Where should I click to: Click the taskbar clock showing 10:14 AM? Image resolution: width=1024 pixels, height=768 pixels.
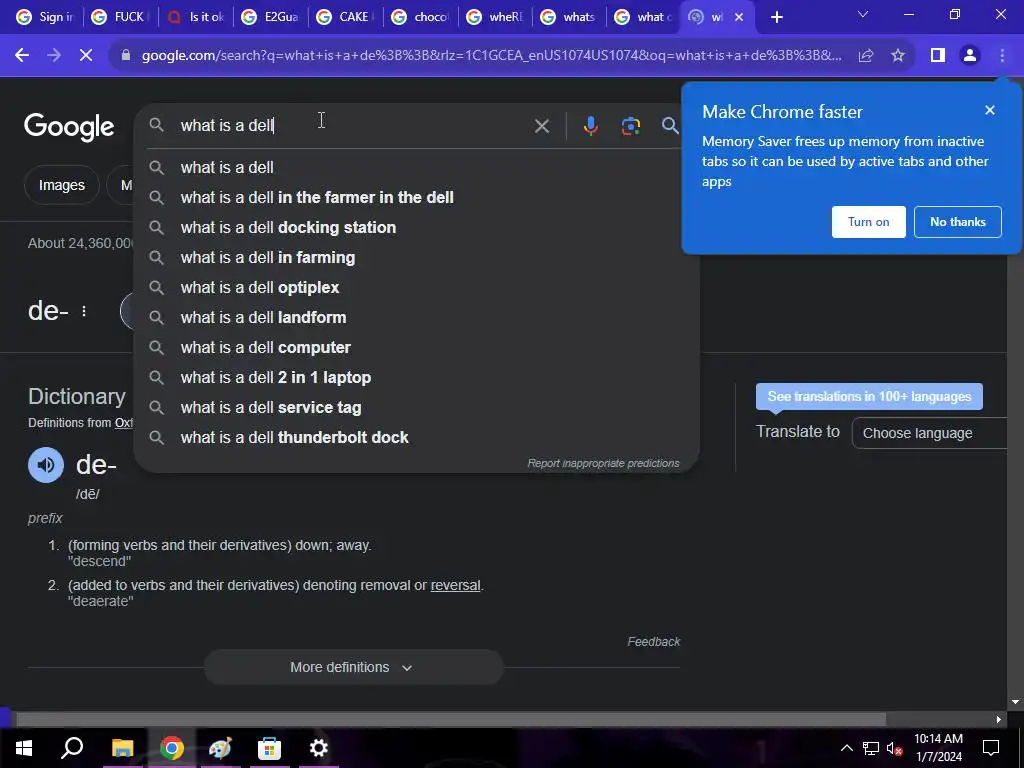pyautogui.click(x=938, y=748)
